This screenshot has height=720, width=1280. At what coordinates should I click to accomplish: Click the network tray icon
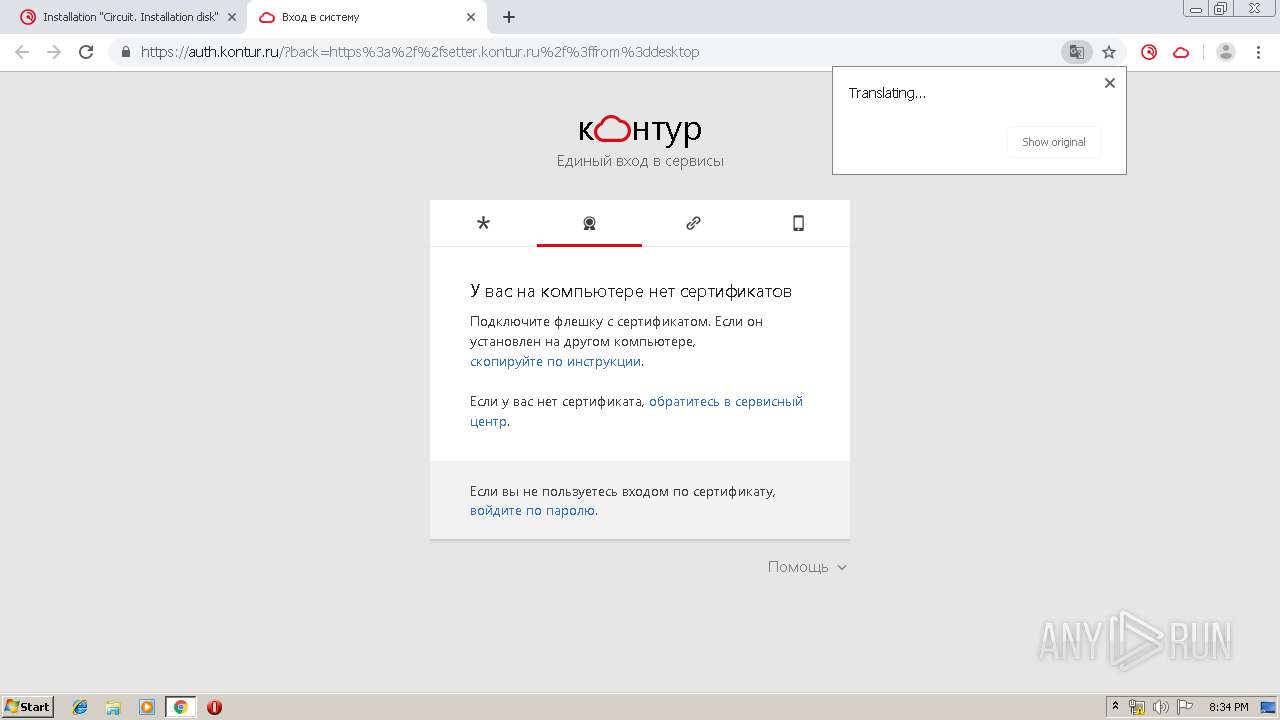[x=1137, y=707]
